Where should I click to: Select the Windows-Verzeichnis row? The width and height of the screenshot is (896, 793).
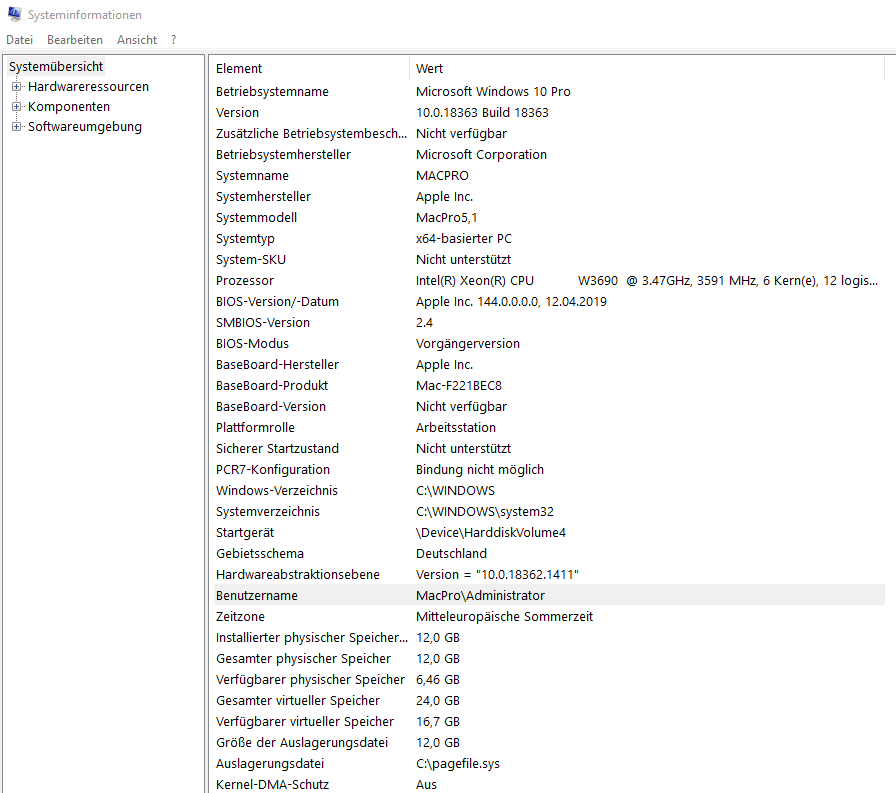pos(549,491)
